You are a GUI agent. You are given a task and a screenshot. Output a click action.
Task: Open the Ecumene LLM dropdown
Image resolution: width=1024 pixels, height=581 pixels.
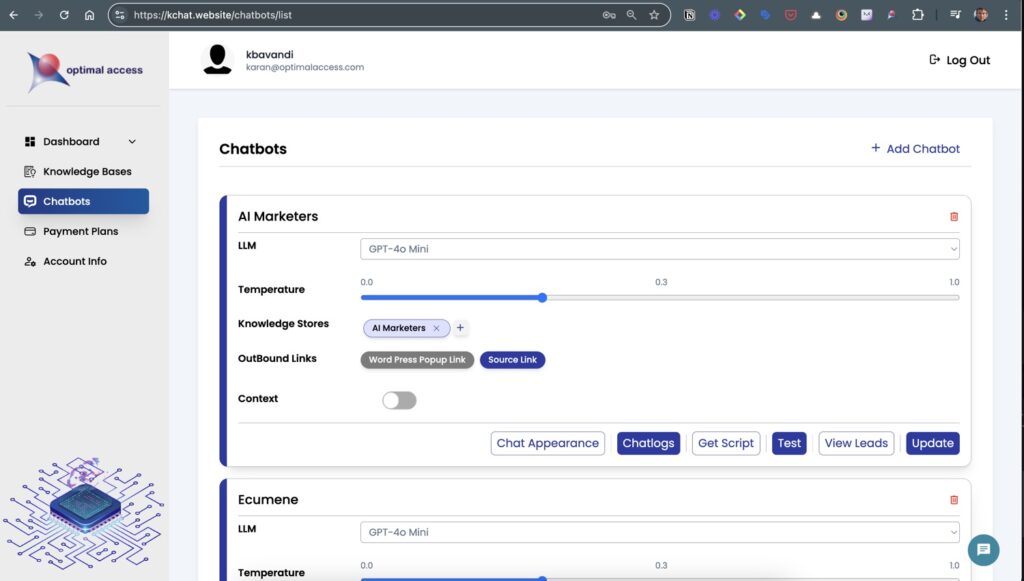click(x=660, y=532)
